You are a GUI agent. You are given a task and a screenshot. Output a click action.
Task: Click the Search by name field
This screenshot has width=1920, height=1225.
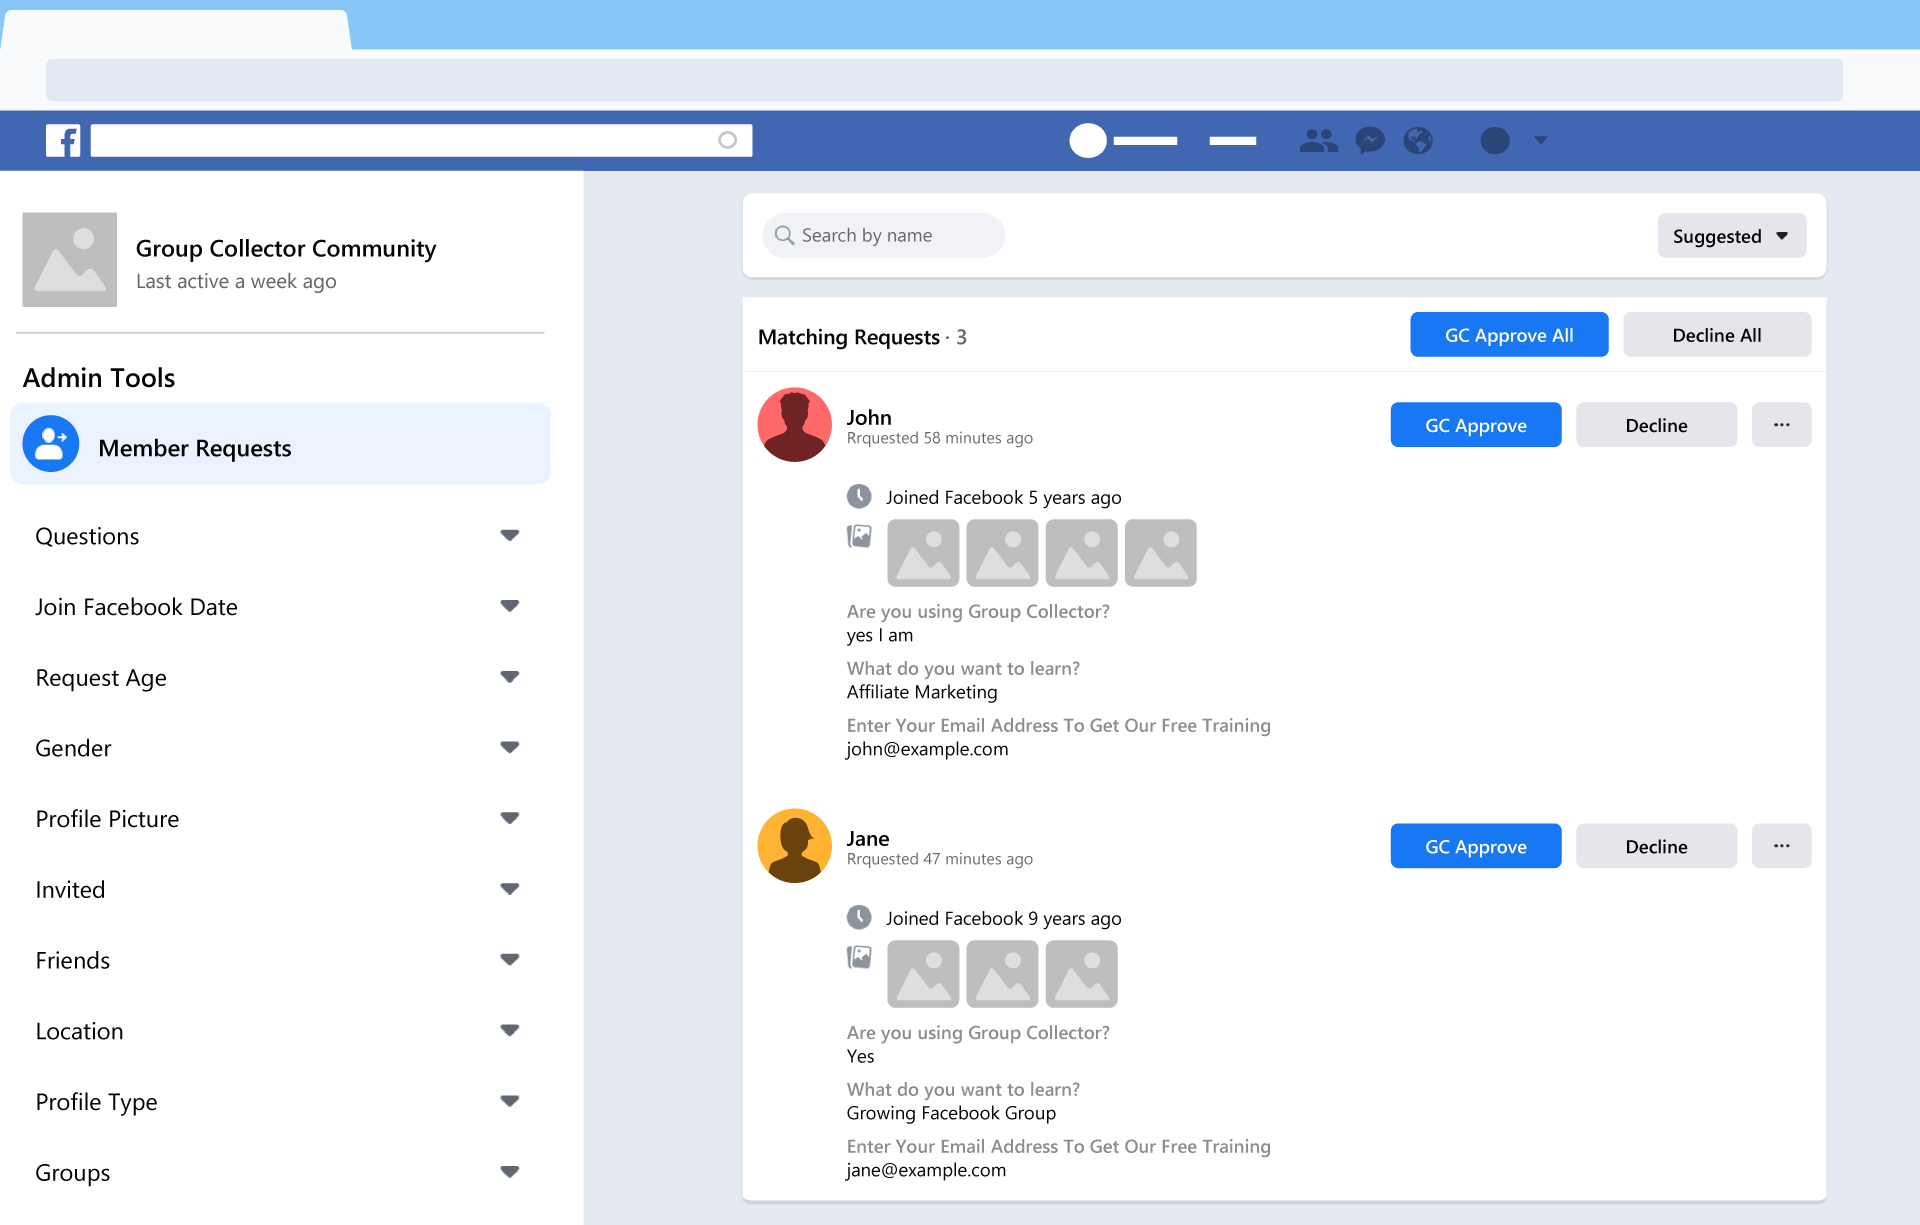[884, 235]
